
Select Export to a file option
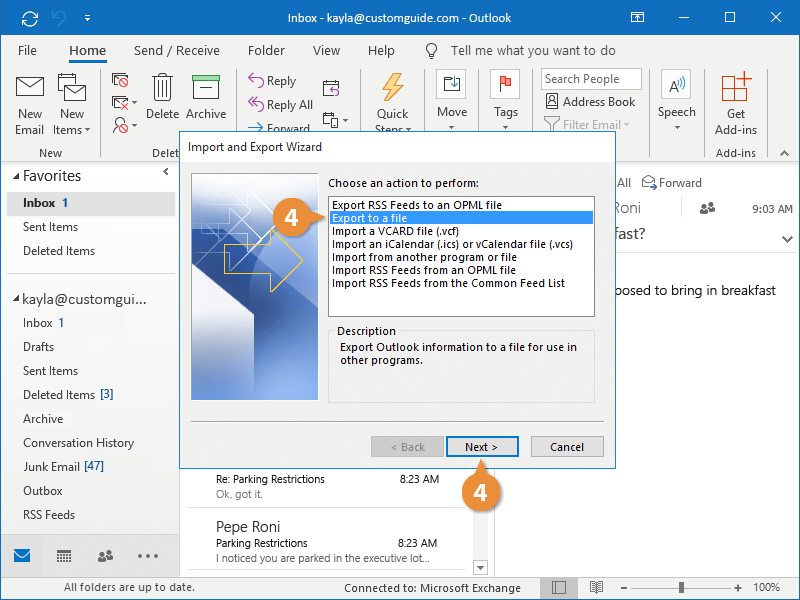click(461, 218)
